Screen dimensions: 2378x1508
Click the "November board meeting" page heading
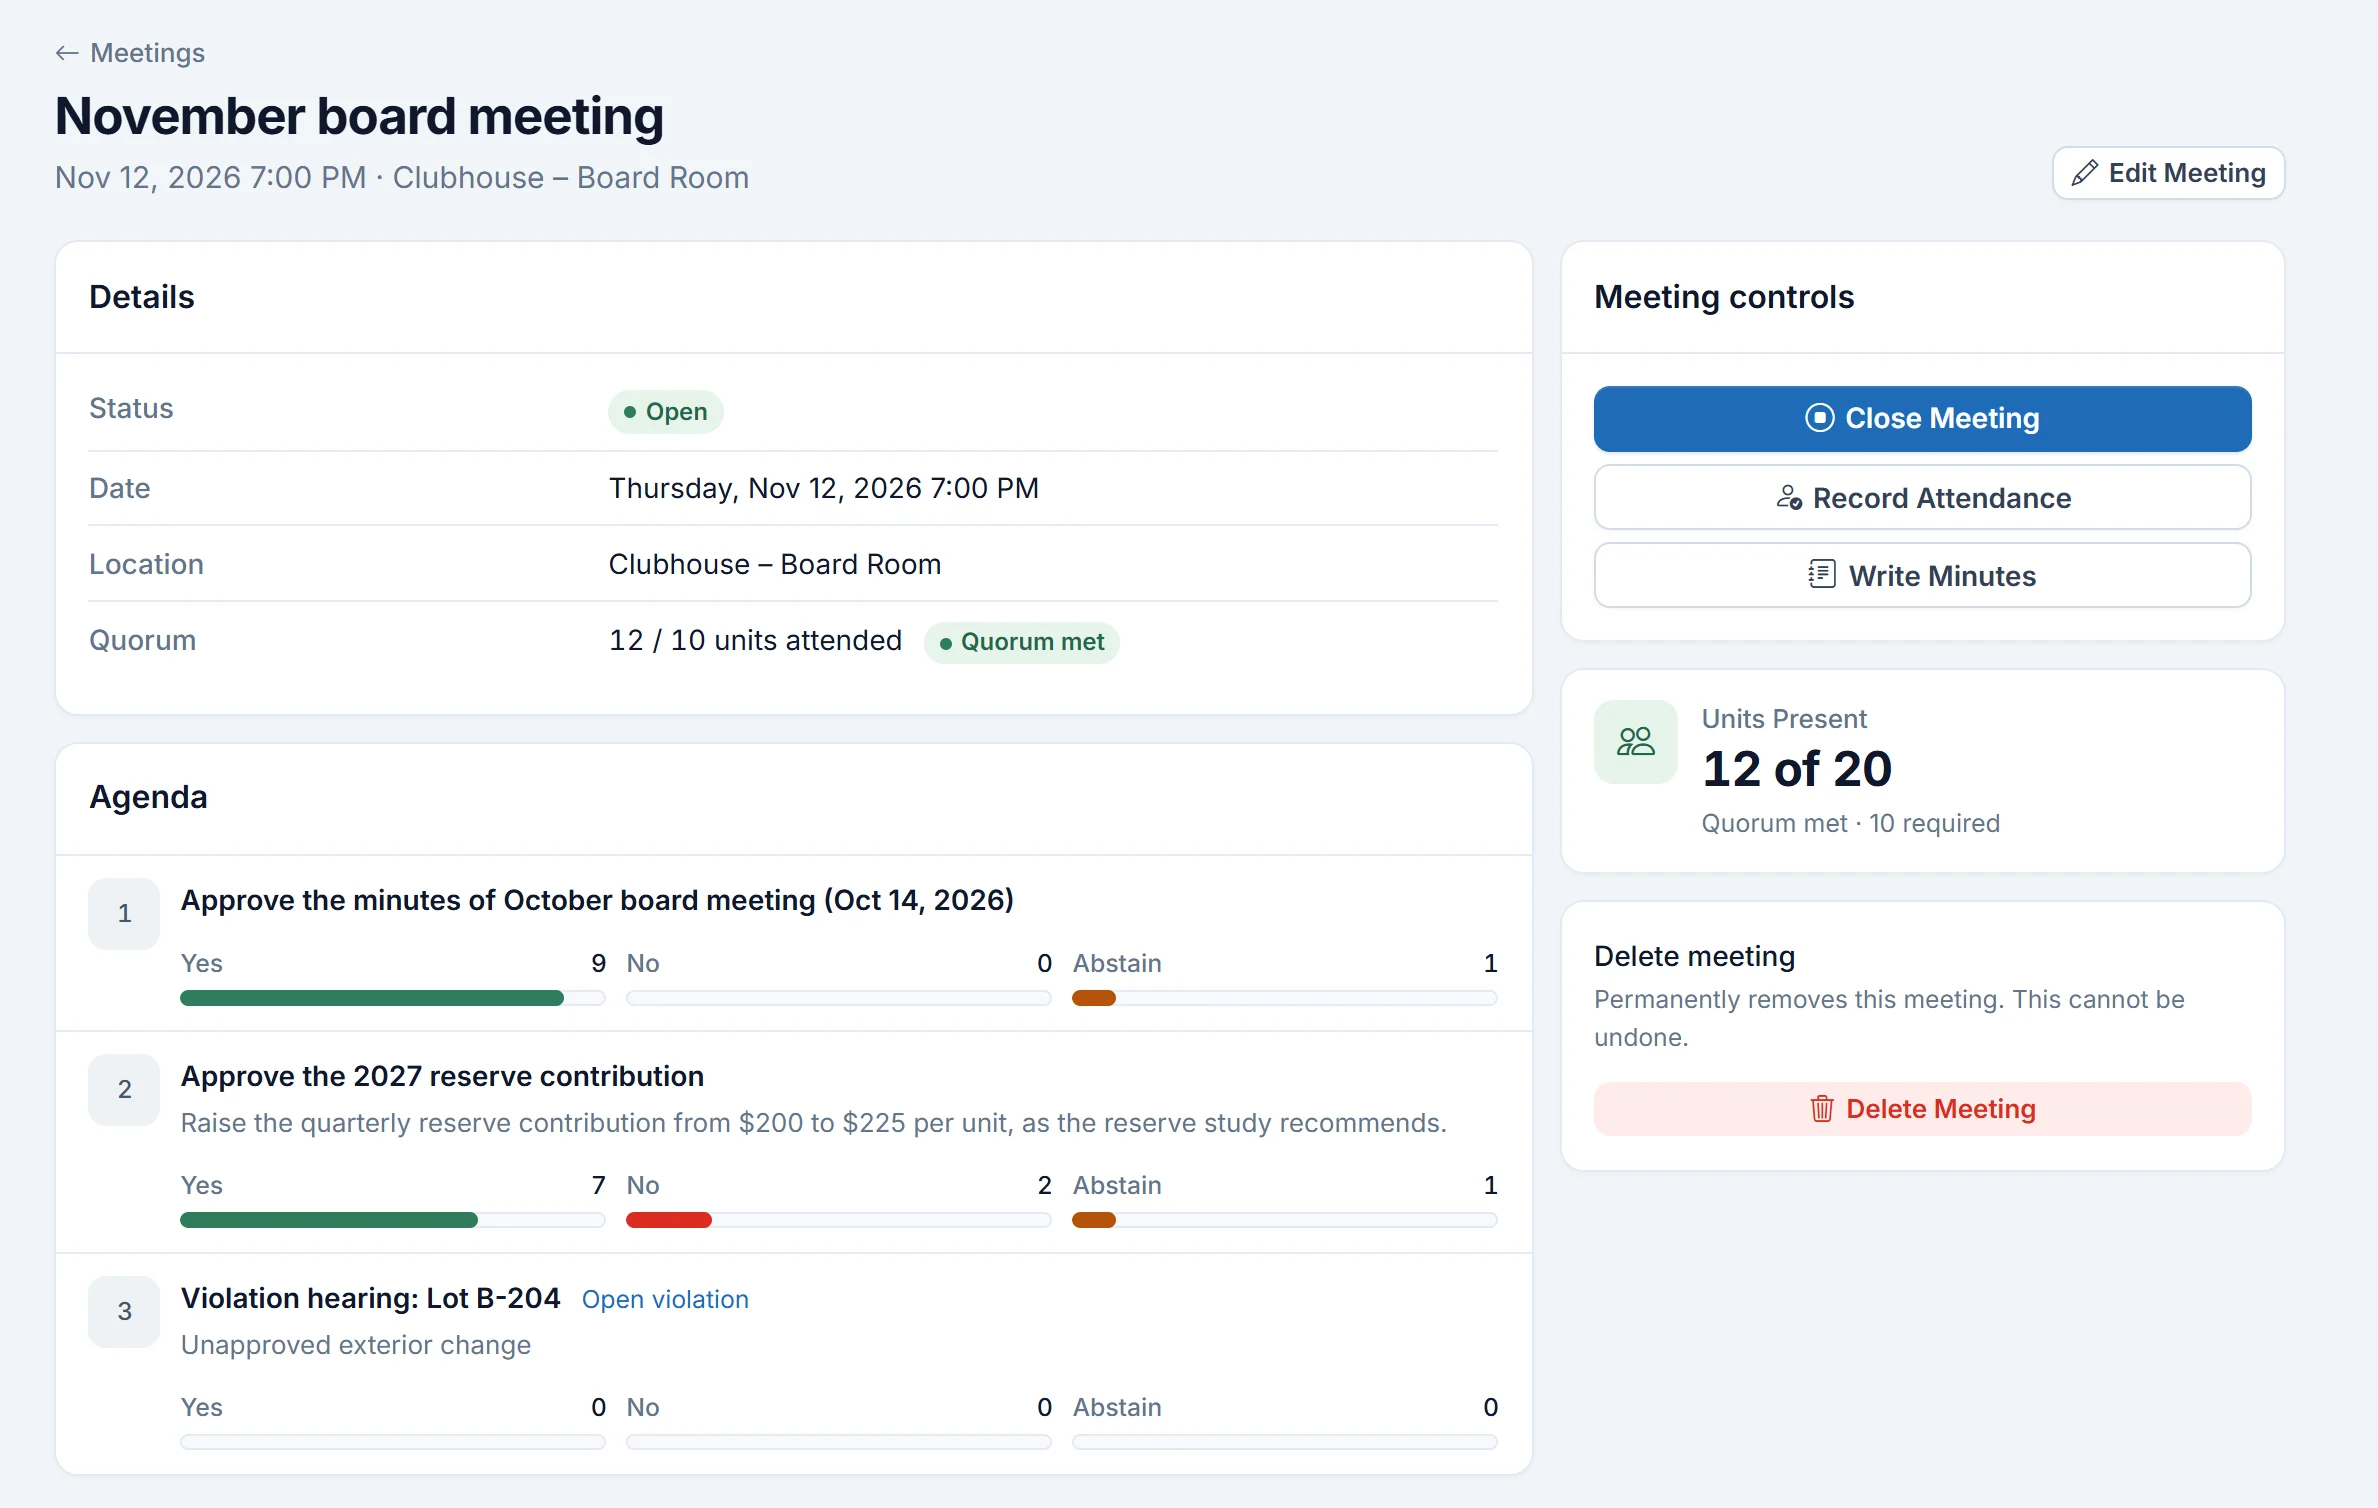359,116
